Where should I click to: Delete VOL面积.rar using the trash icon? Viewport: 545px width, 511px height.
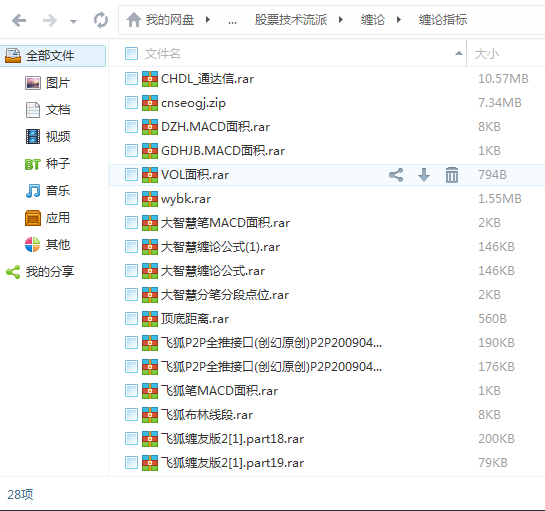(452, 175)
